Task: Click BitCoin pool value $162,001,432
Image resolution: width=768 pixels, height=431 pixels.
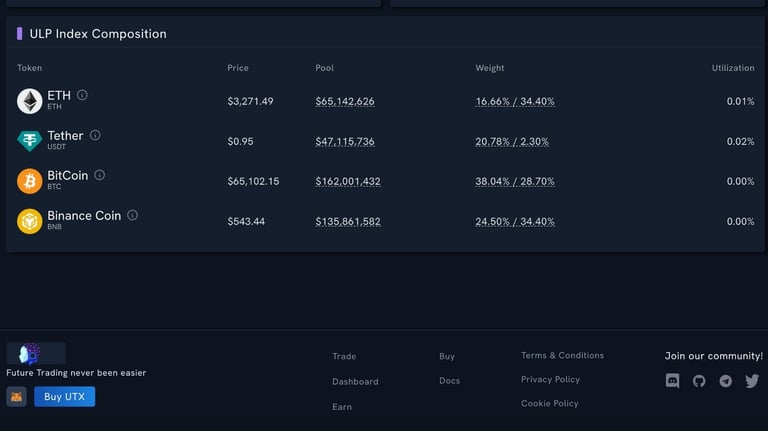Action: tap(348, 181)
